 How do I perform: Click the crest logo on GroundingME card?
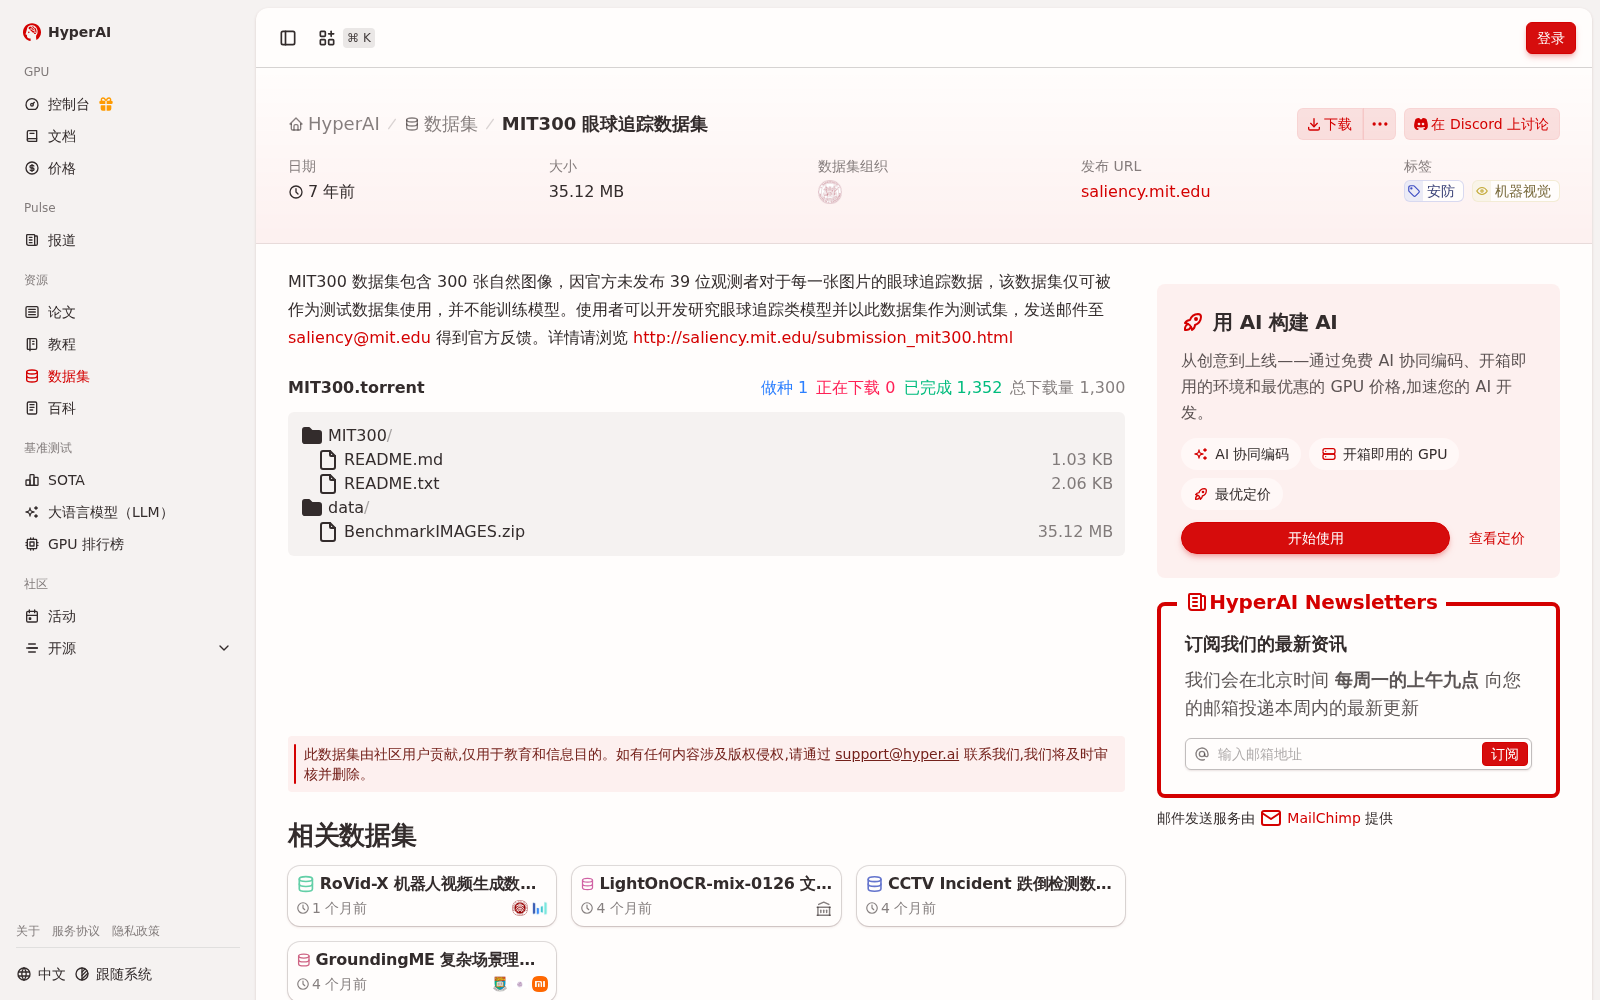(500, 984)
